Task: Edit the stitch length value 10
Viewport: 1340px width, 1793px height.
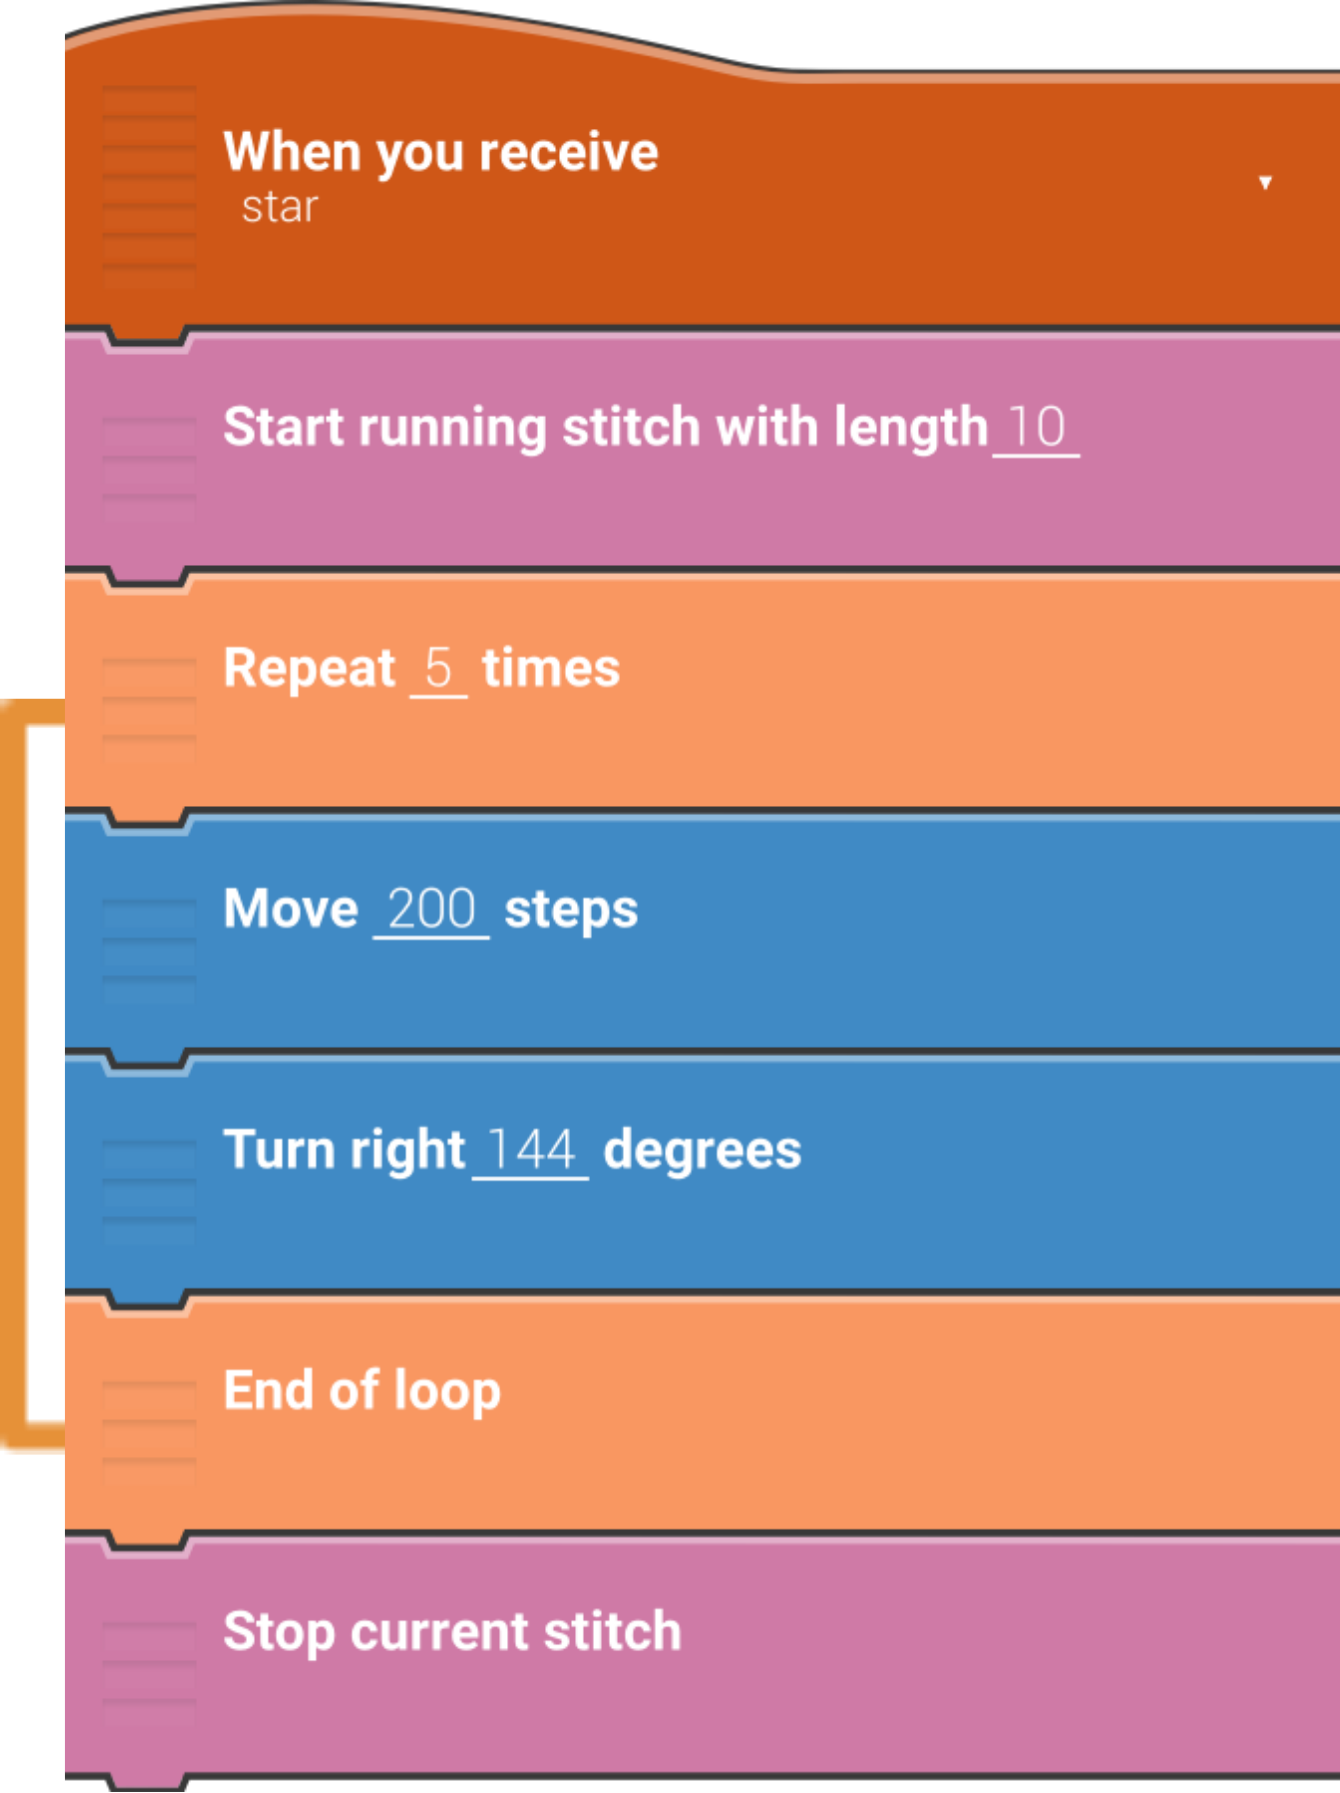Action: pos(1036,428)
